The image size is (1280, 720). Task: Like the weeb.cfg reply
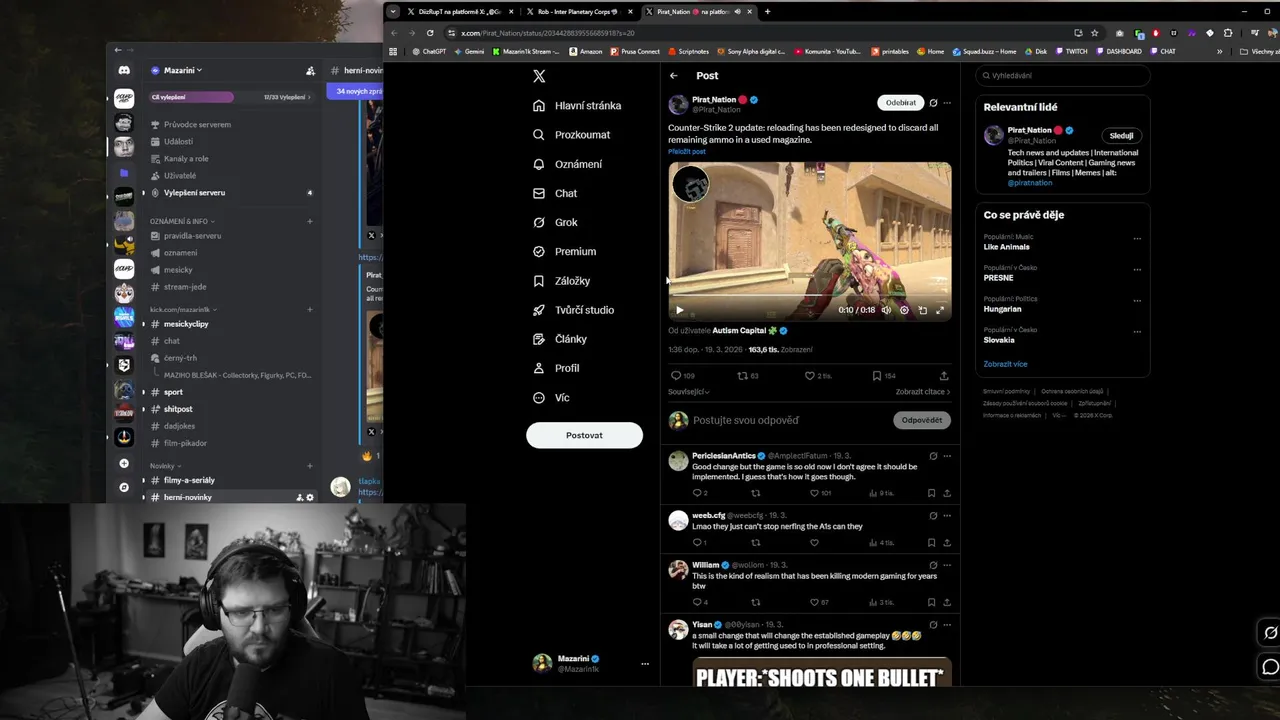[814, 543]
